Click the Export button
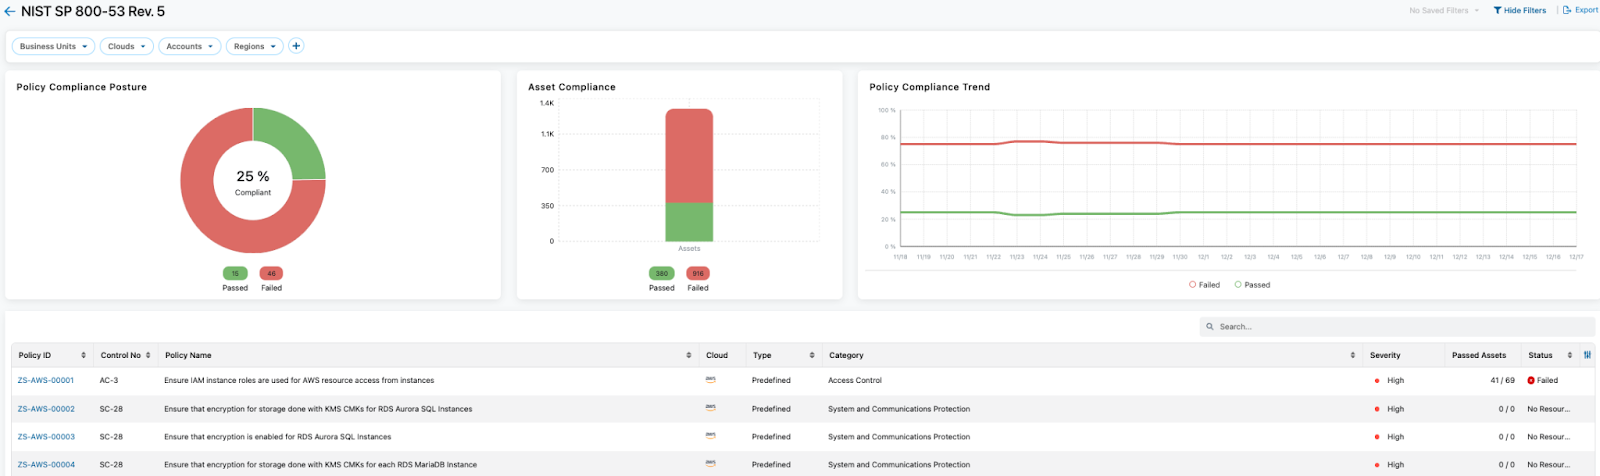The height and width of the screenshot is (476, 1600). pos(1580,10)
